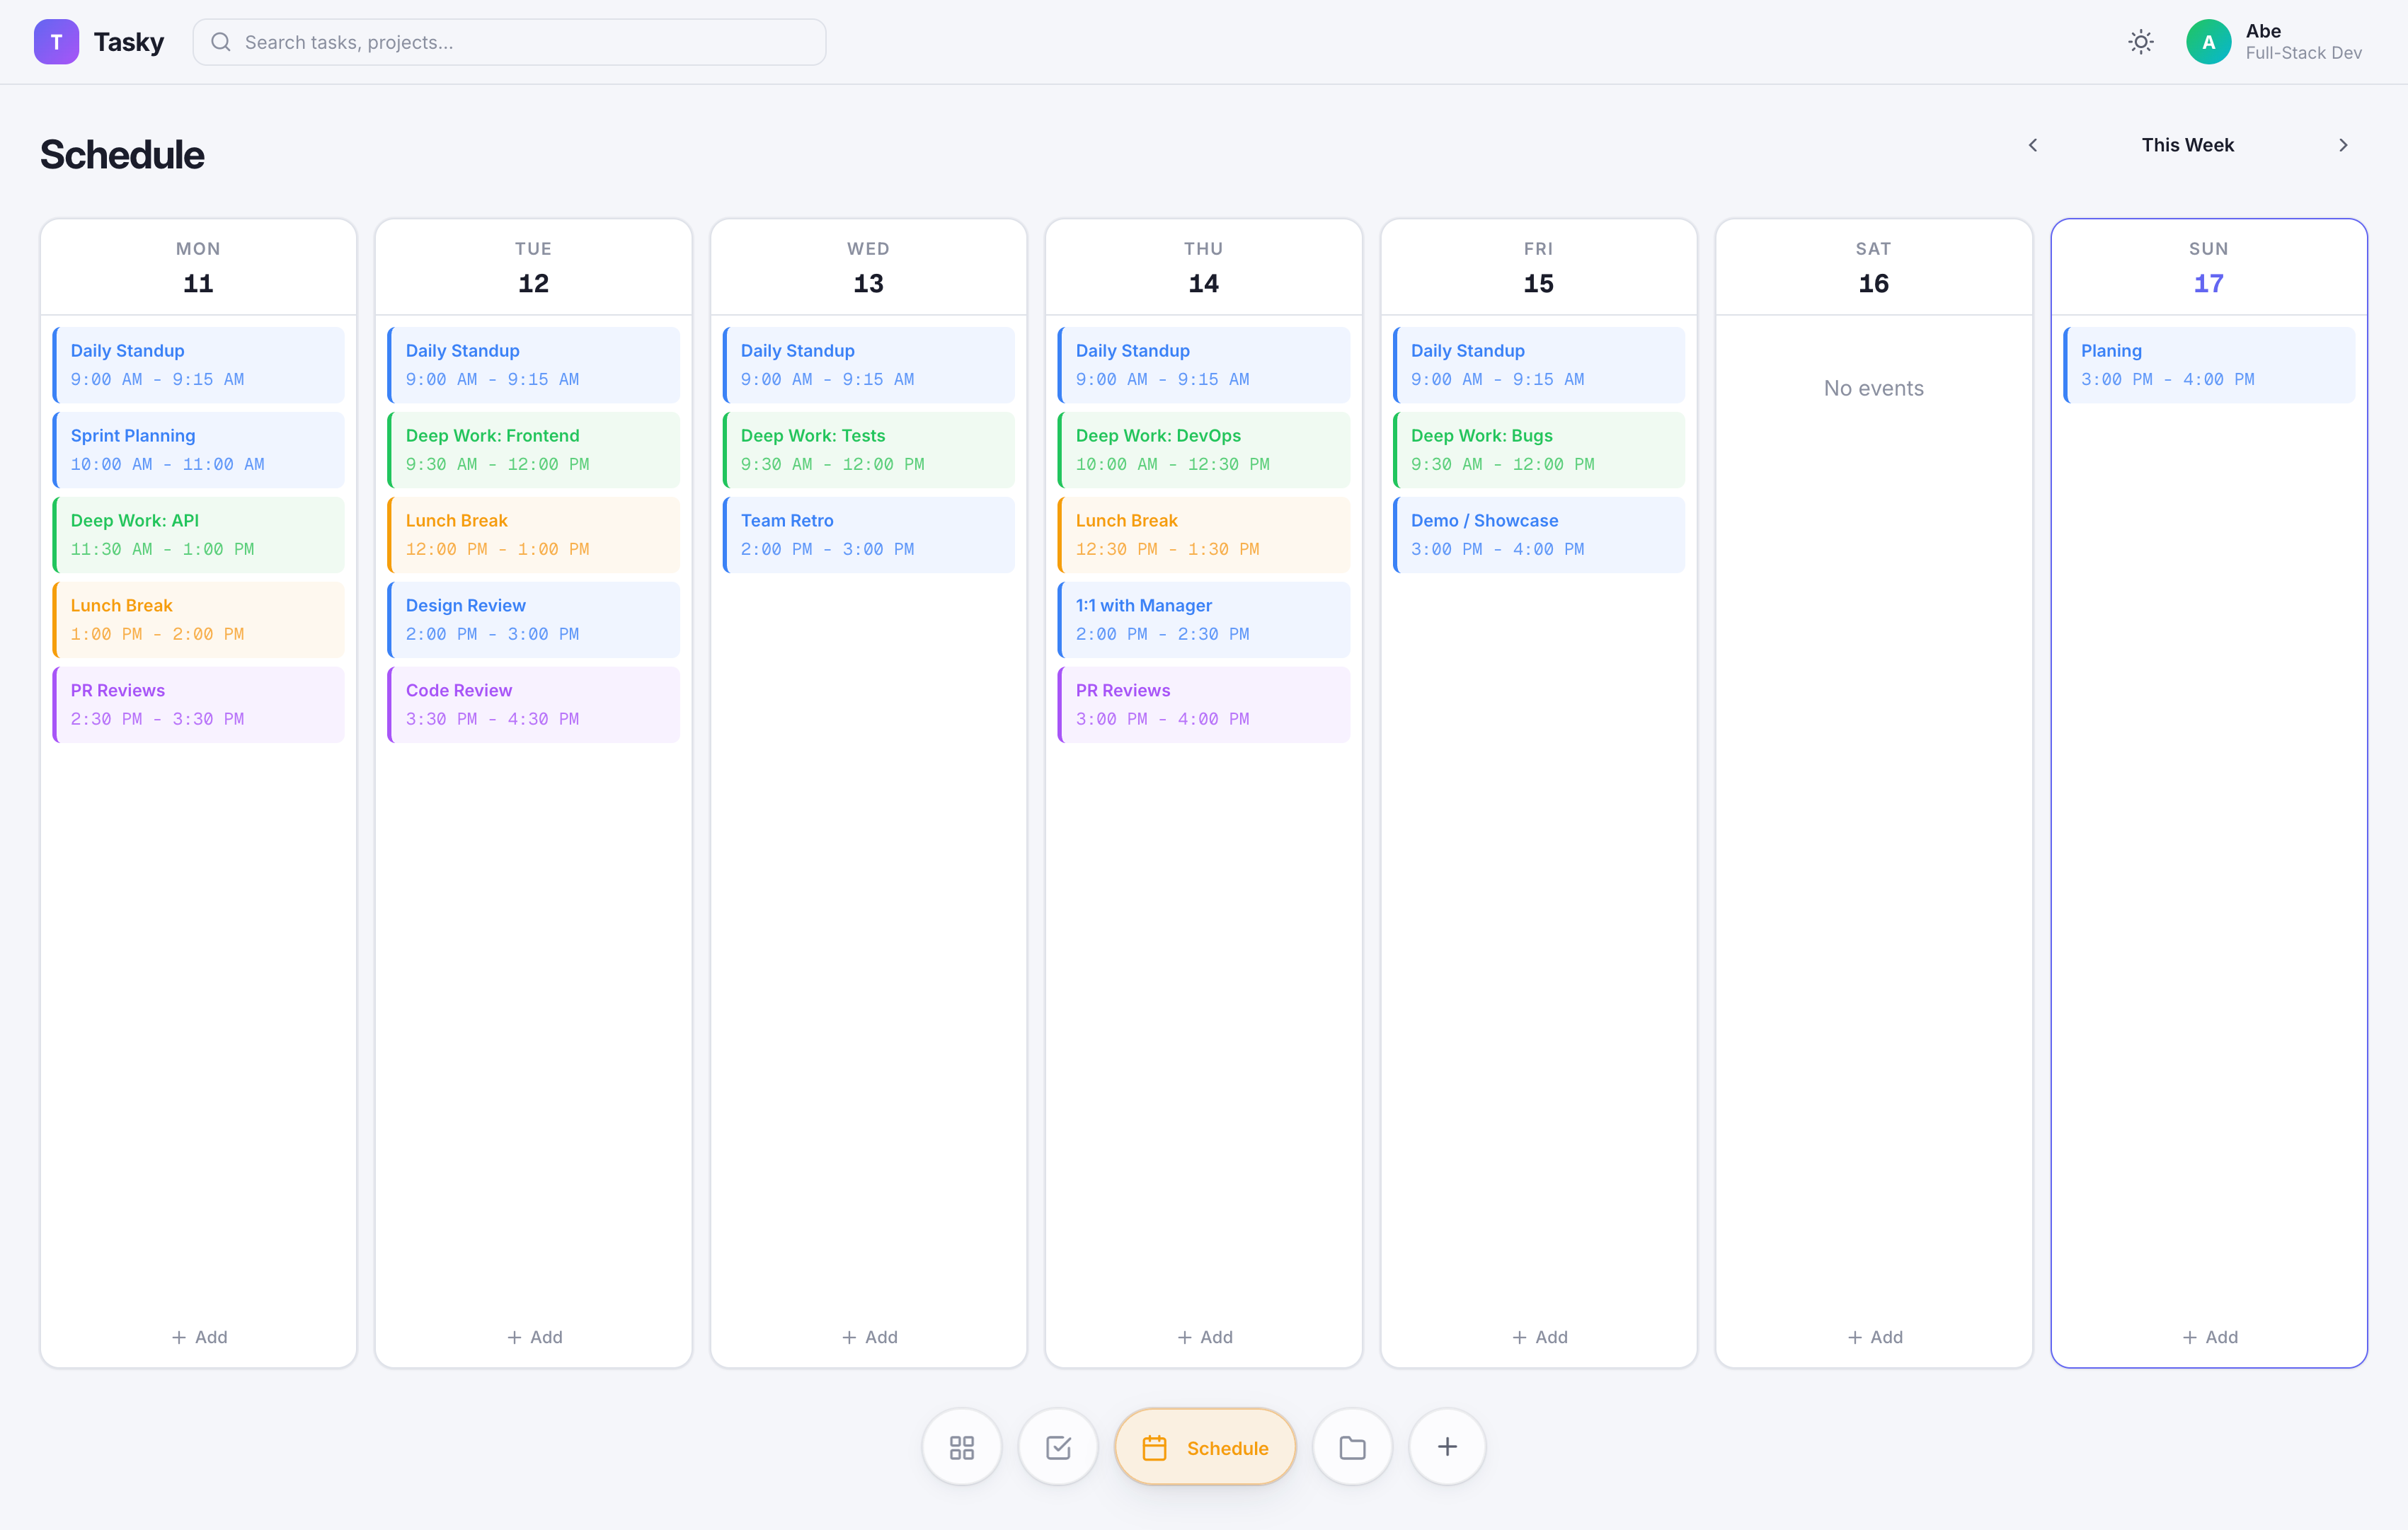Screen dimensions: 2408x1530
Task: Open the Design Review event
Action: pos(534,620)
